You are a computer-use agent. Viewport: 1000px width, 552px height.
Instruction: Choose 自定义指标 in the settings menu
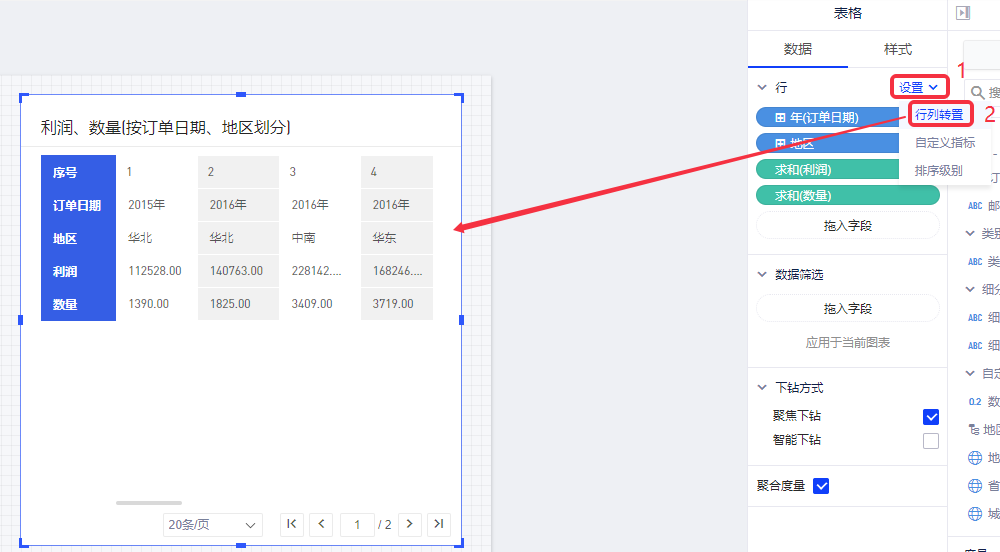(945, 143)
